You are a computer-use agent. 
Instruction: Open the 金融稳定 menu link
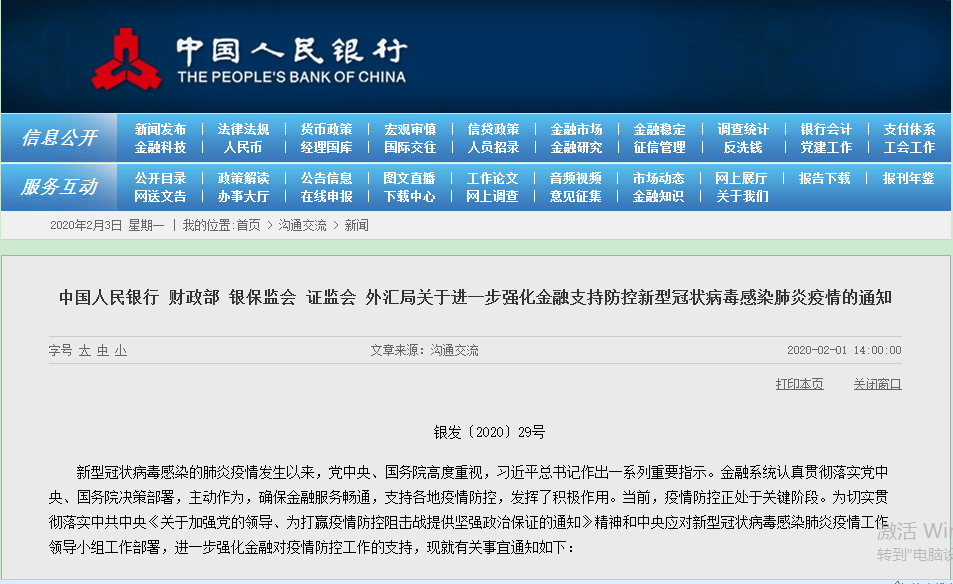click(659, 129)
